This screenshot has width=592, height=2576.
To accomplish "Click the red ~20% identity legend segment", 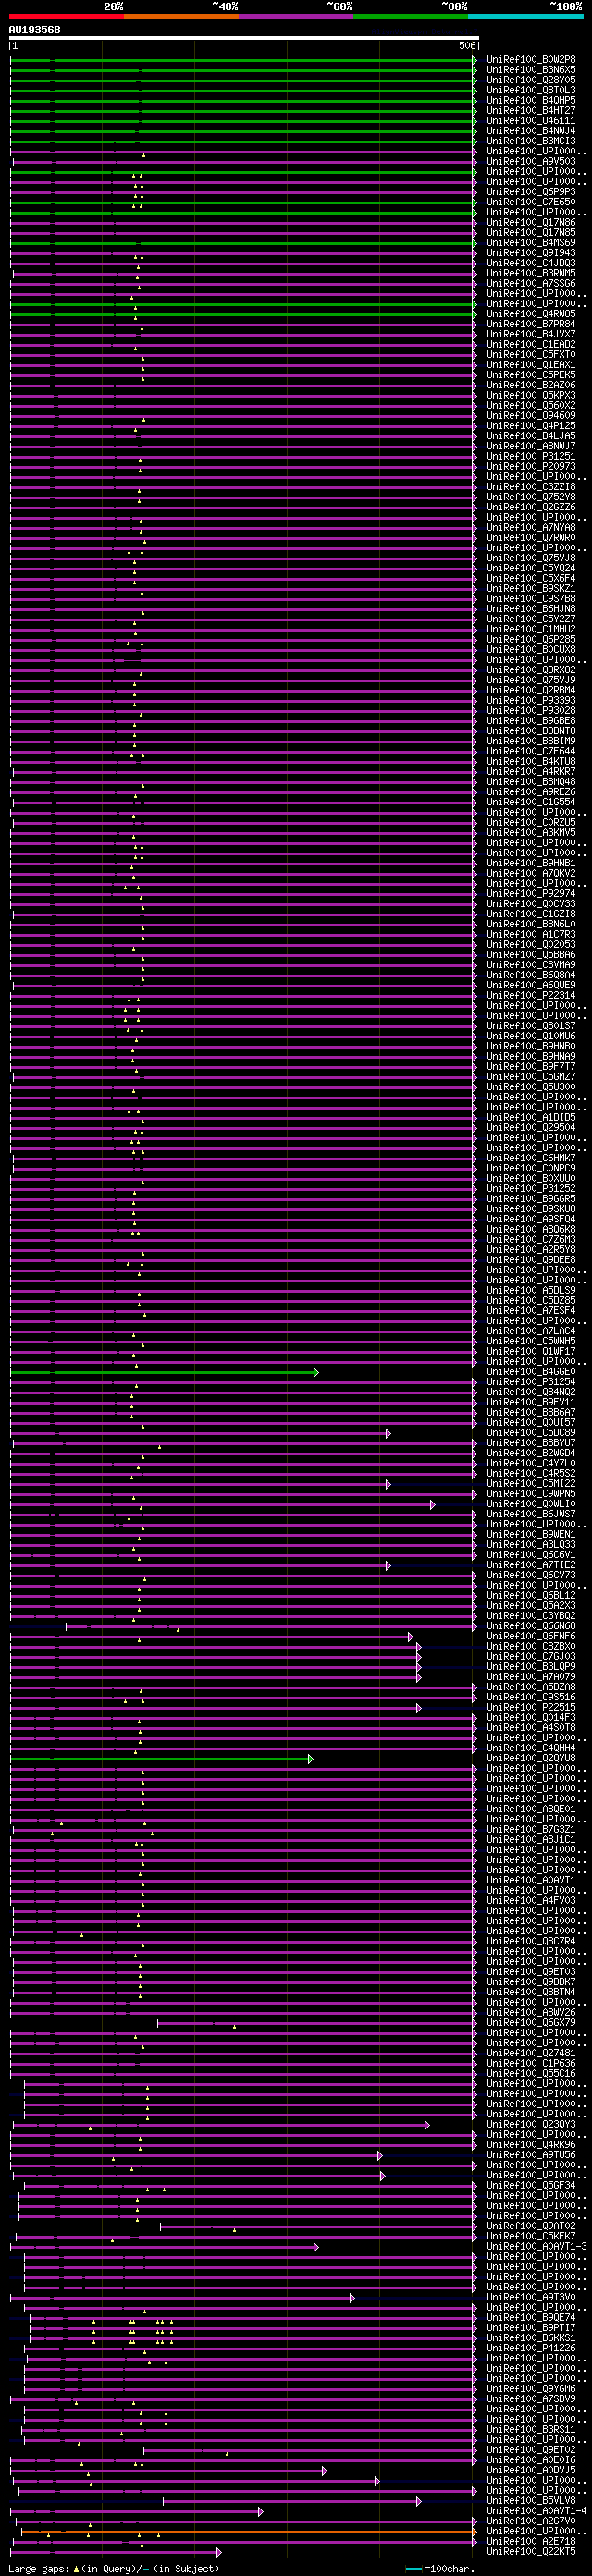I will [66, 17].
